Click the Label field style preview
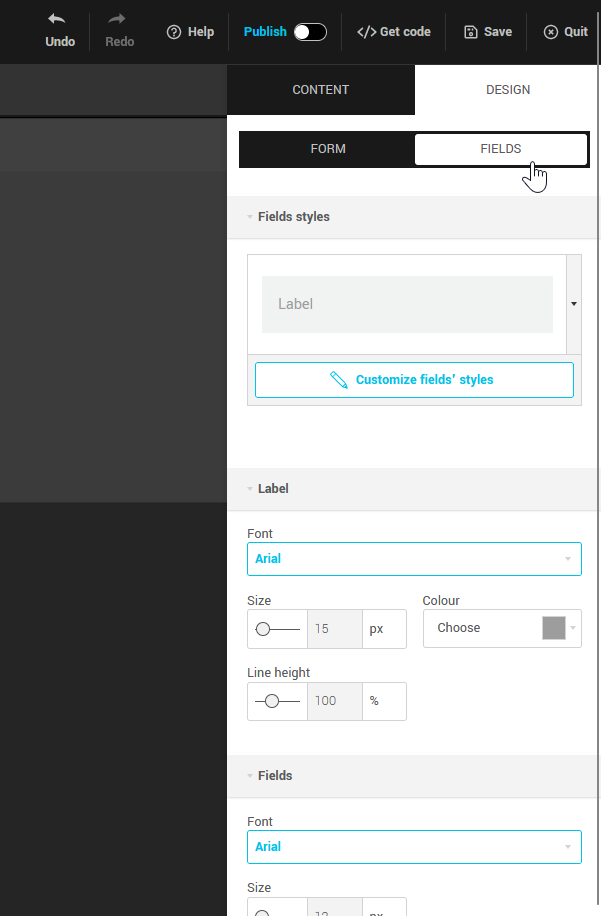601x916 pixels. 407,304
